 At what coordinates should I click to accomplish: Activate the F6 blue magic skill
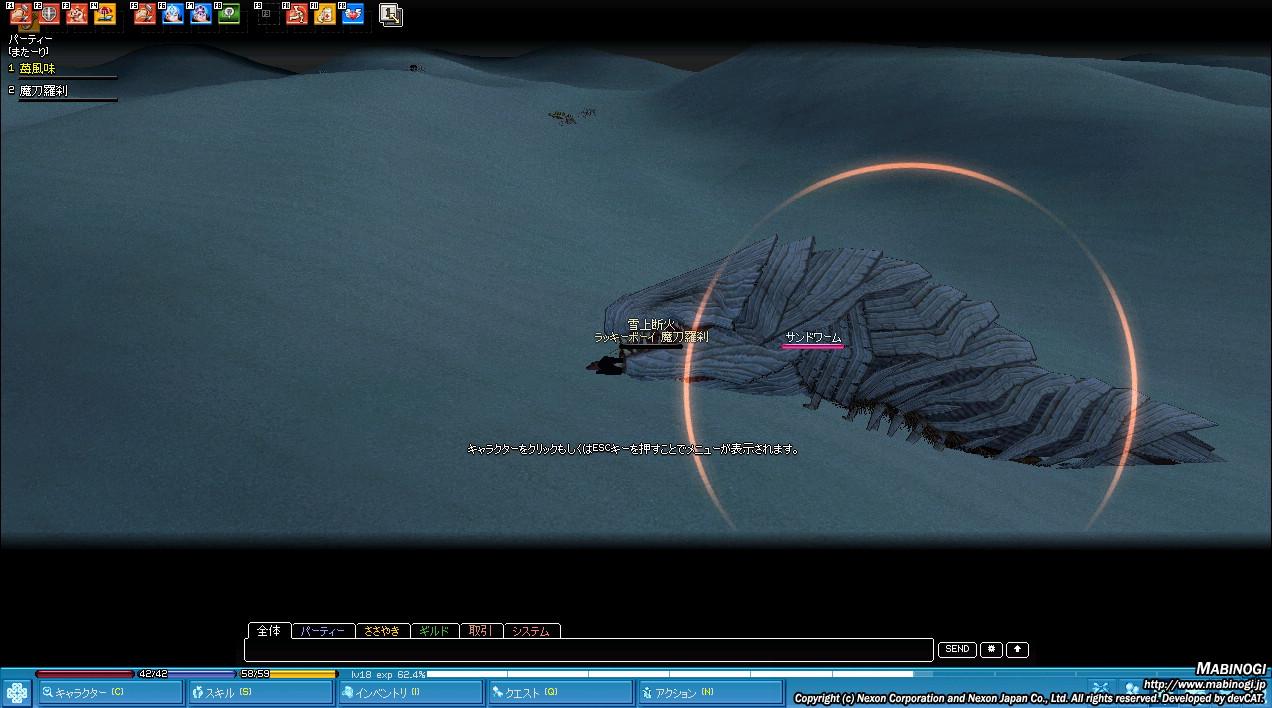(x=173, y=14)
